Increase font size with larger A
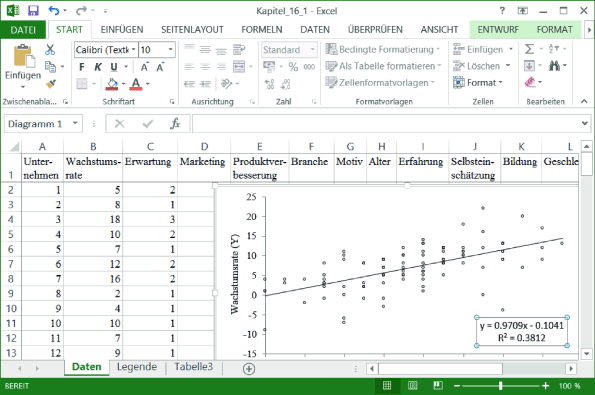Image resolution: width=595 pixels, height=395 pixels. tap(145, 67)
